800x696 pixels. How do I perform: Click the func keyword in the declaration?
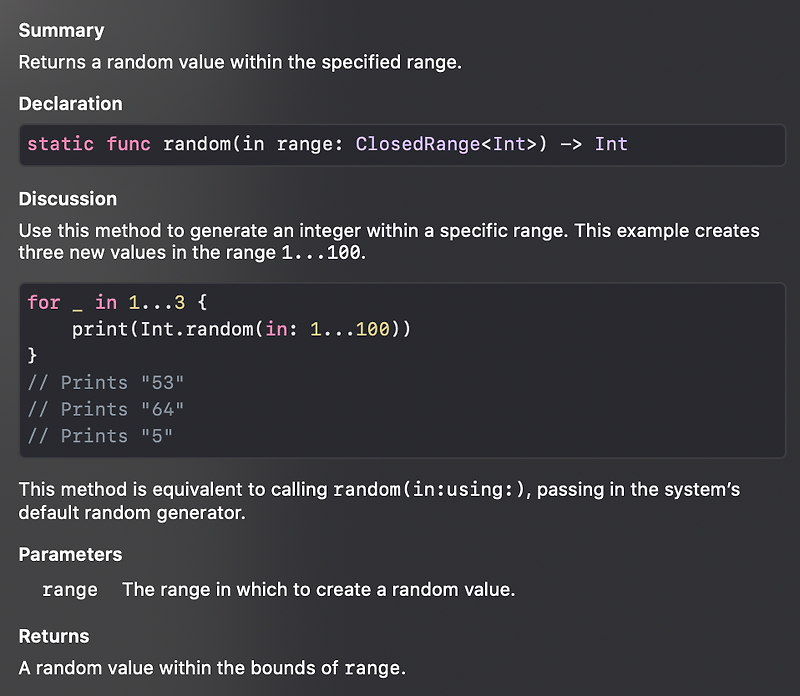pyautogui.click(x=129, y=144)
